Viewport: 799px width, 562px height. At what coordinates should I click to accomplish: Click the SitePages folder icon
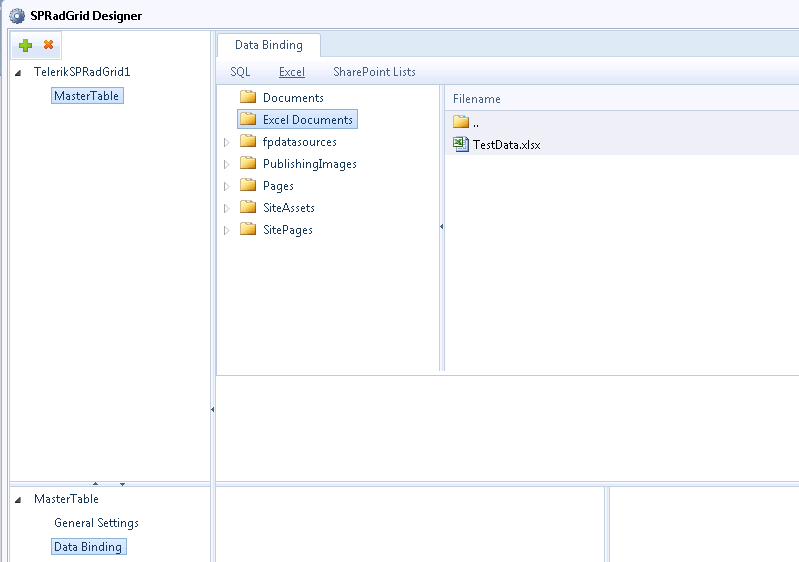click(x=248, y=229)
